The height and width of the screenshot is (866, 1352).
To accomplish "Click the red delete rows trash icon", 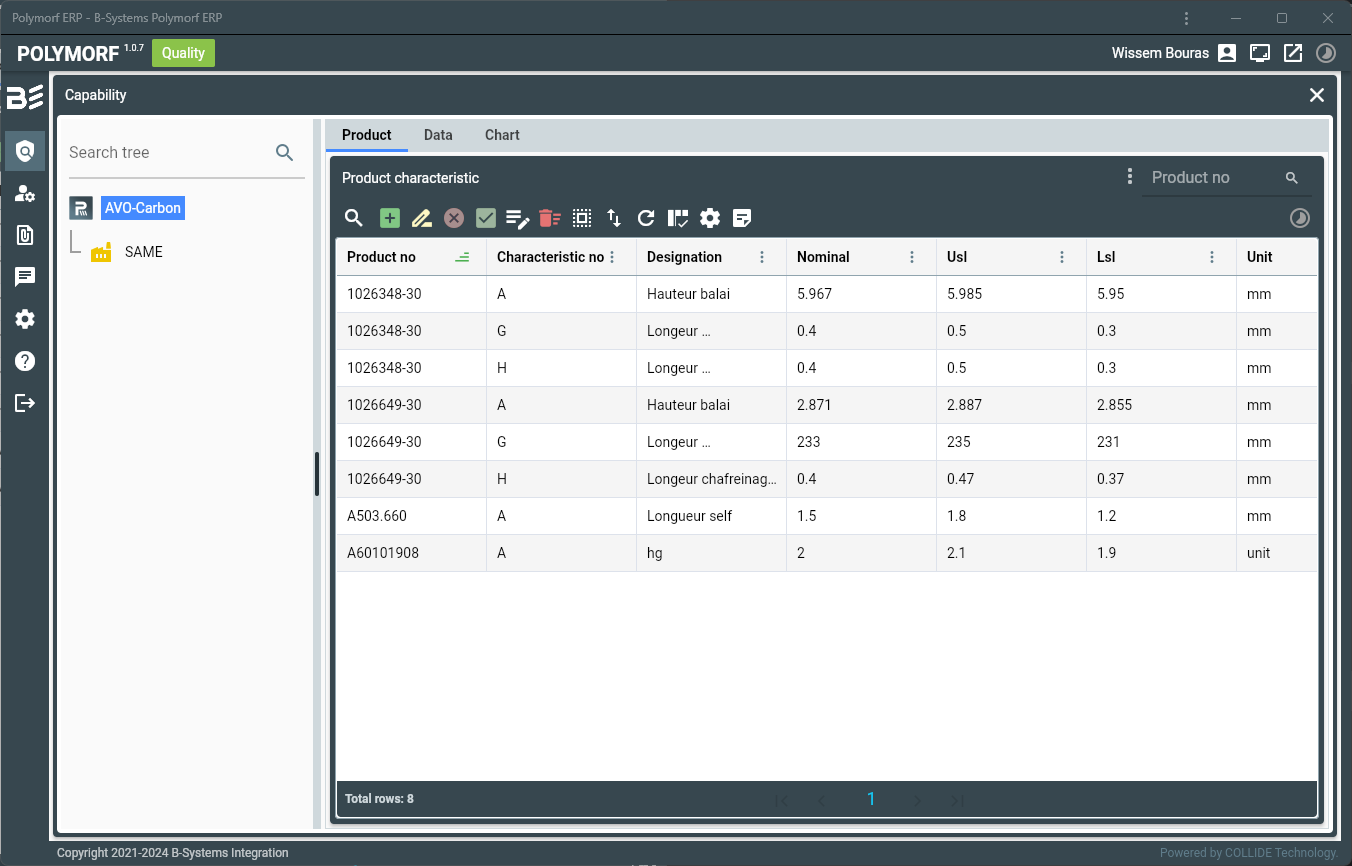I will click(549, 218).
